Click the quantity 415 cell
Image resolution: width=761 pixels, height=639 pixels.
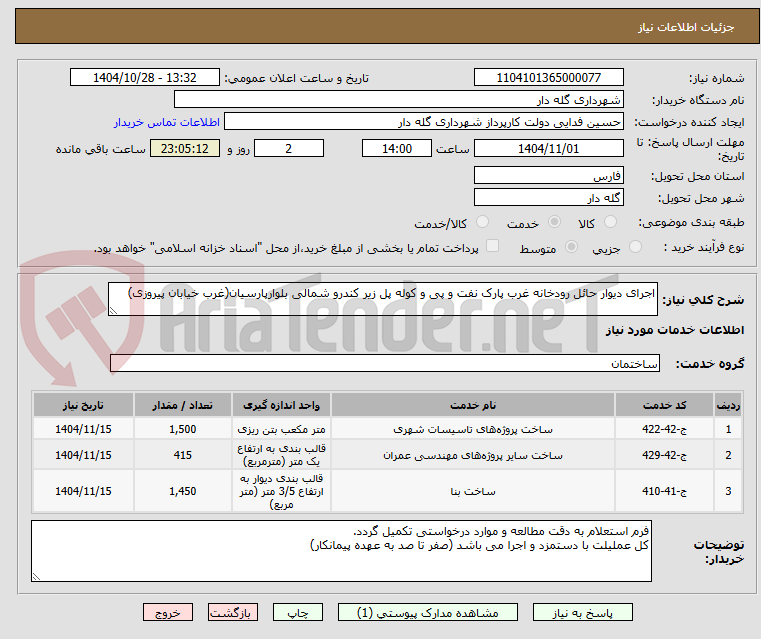point(182,455)
